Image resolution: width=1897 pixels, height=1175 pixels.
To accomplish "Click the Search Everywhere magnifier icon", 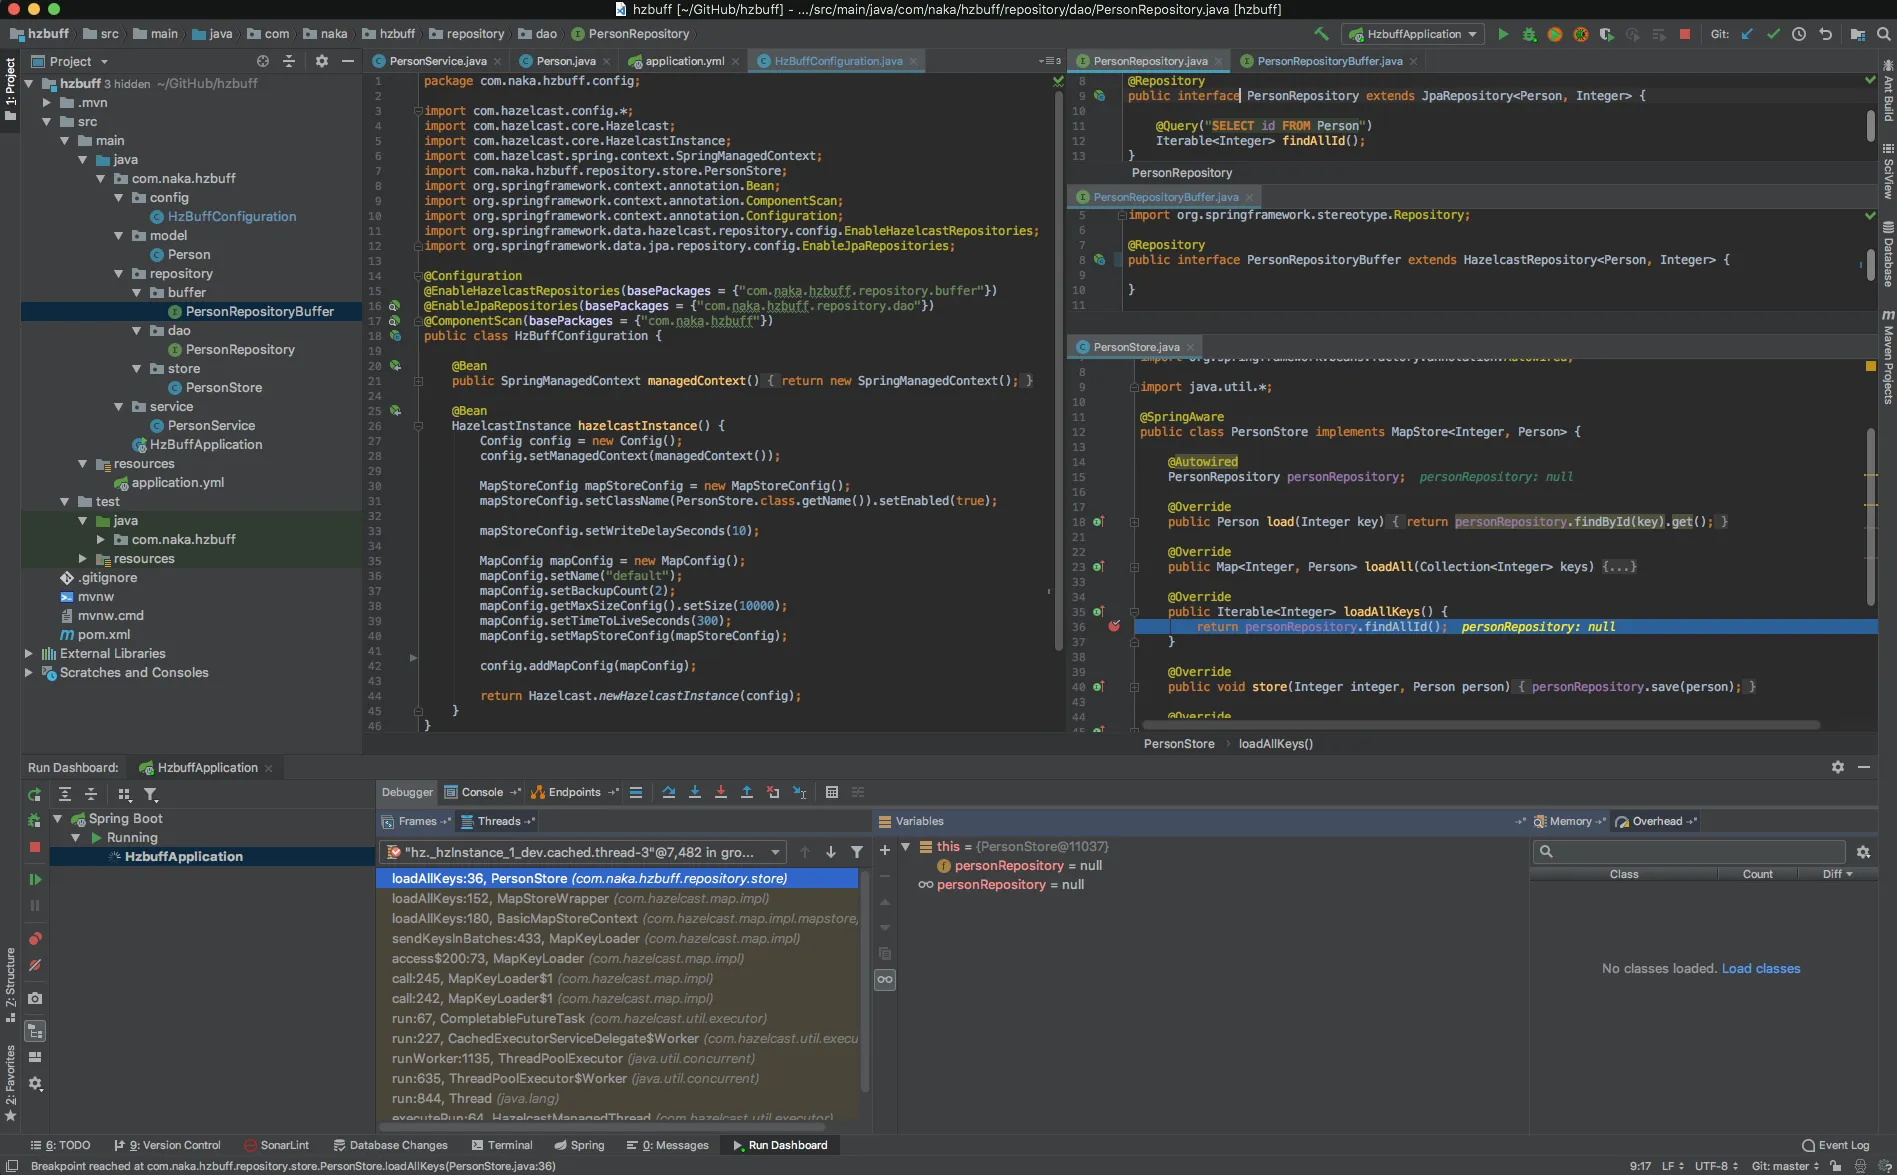I will 1884,34.
